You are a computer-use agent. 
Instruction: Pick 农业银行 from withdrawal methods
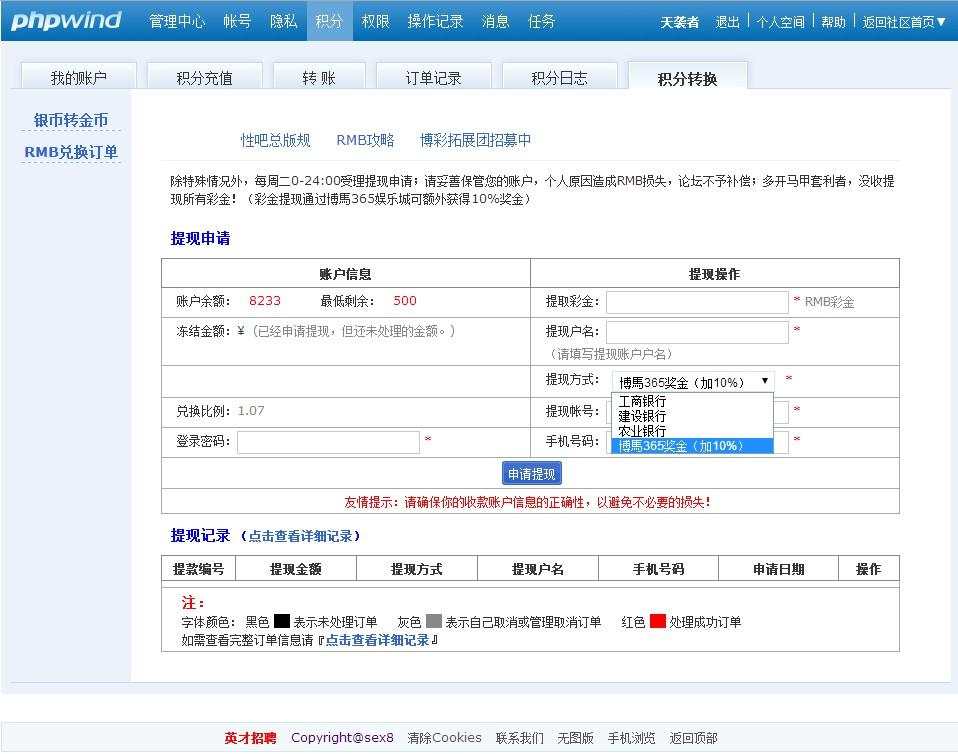642,431
